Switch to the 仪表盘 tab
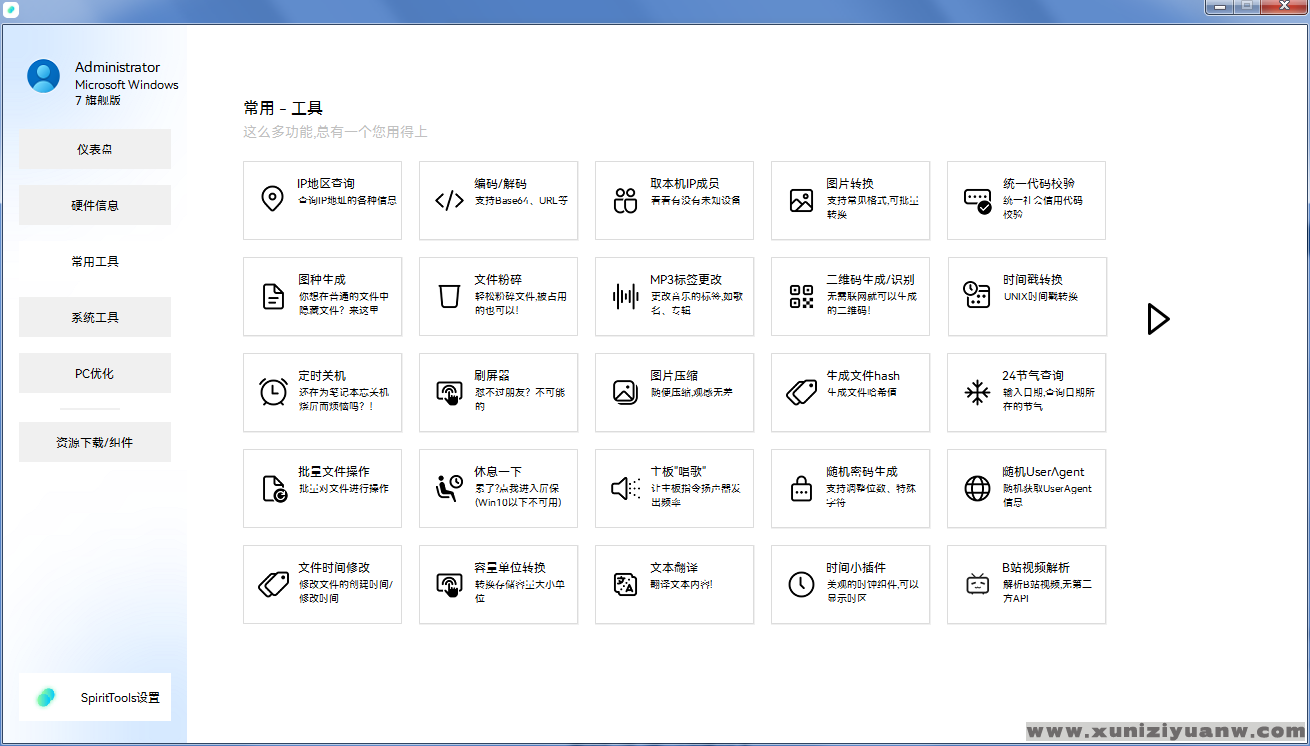 point(95,149)
